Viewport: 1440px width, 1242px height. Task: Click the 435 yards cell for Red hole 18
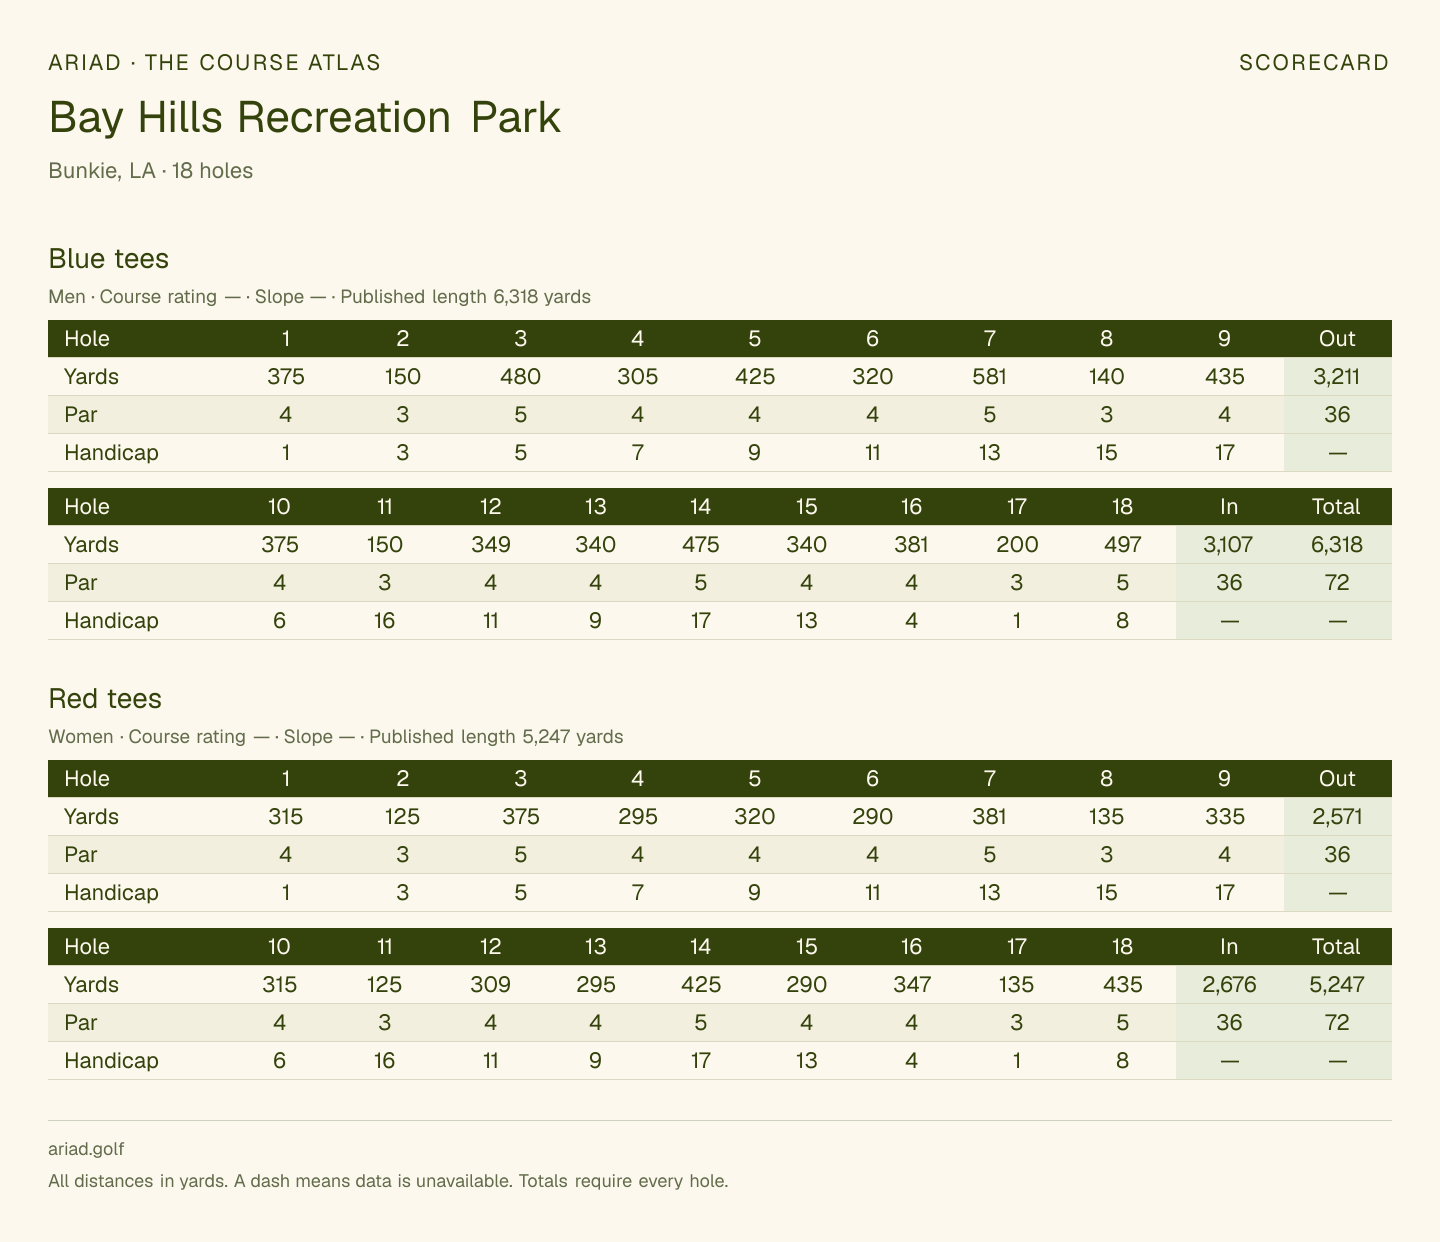coord(1122,985)
